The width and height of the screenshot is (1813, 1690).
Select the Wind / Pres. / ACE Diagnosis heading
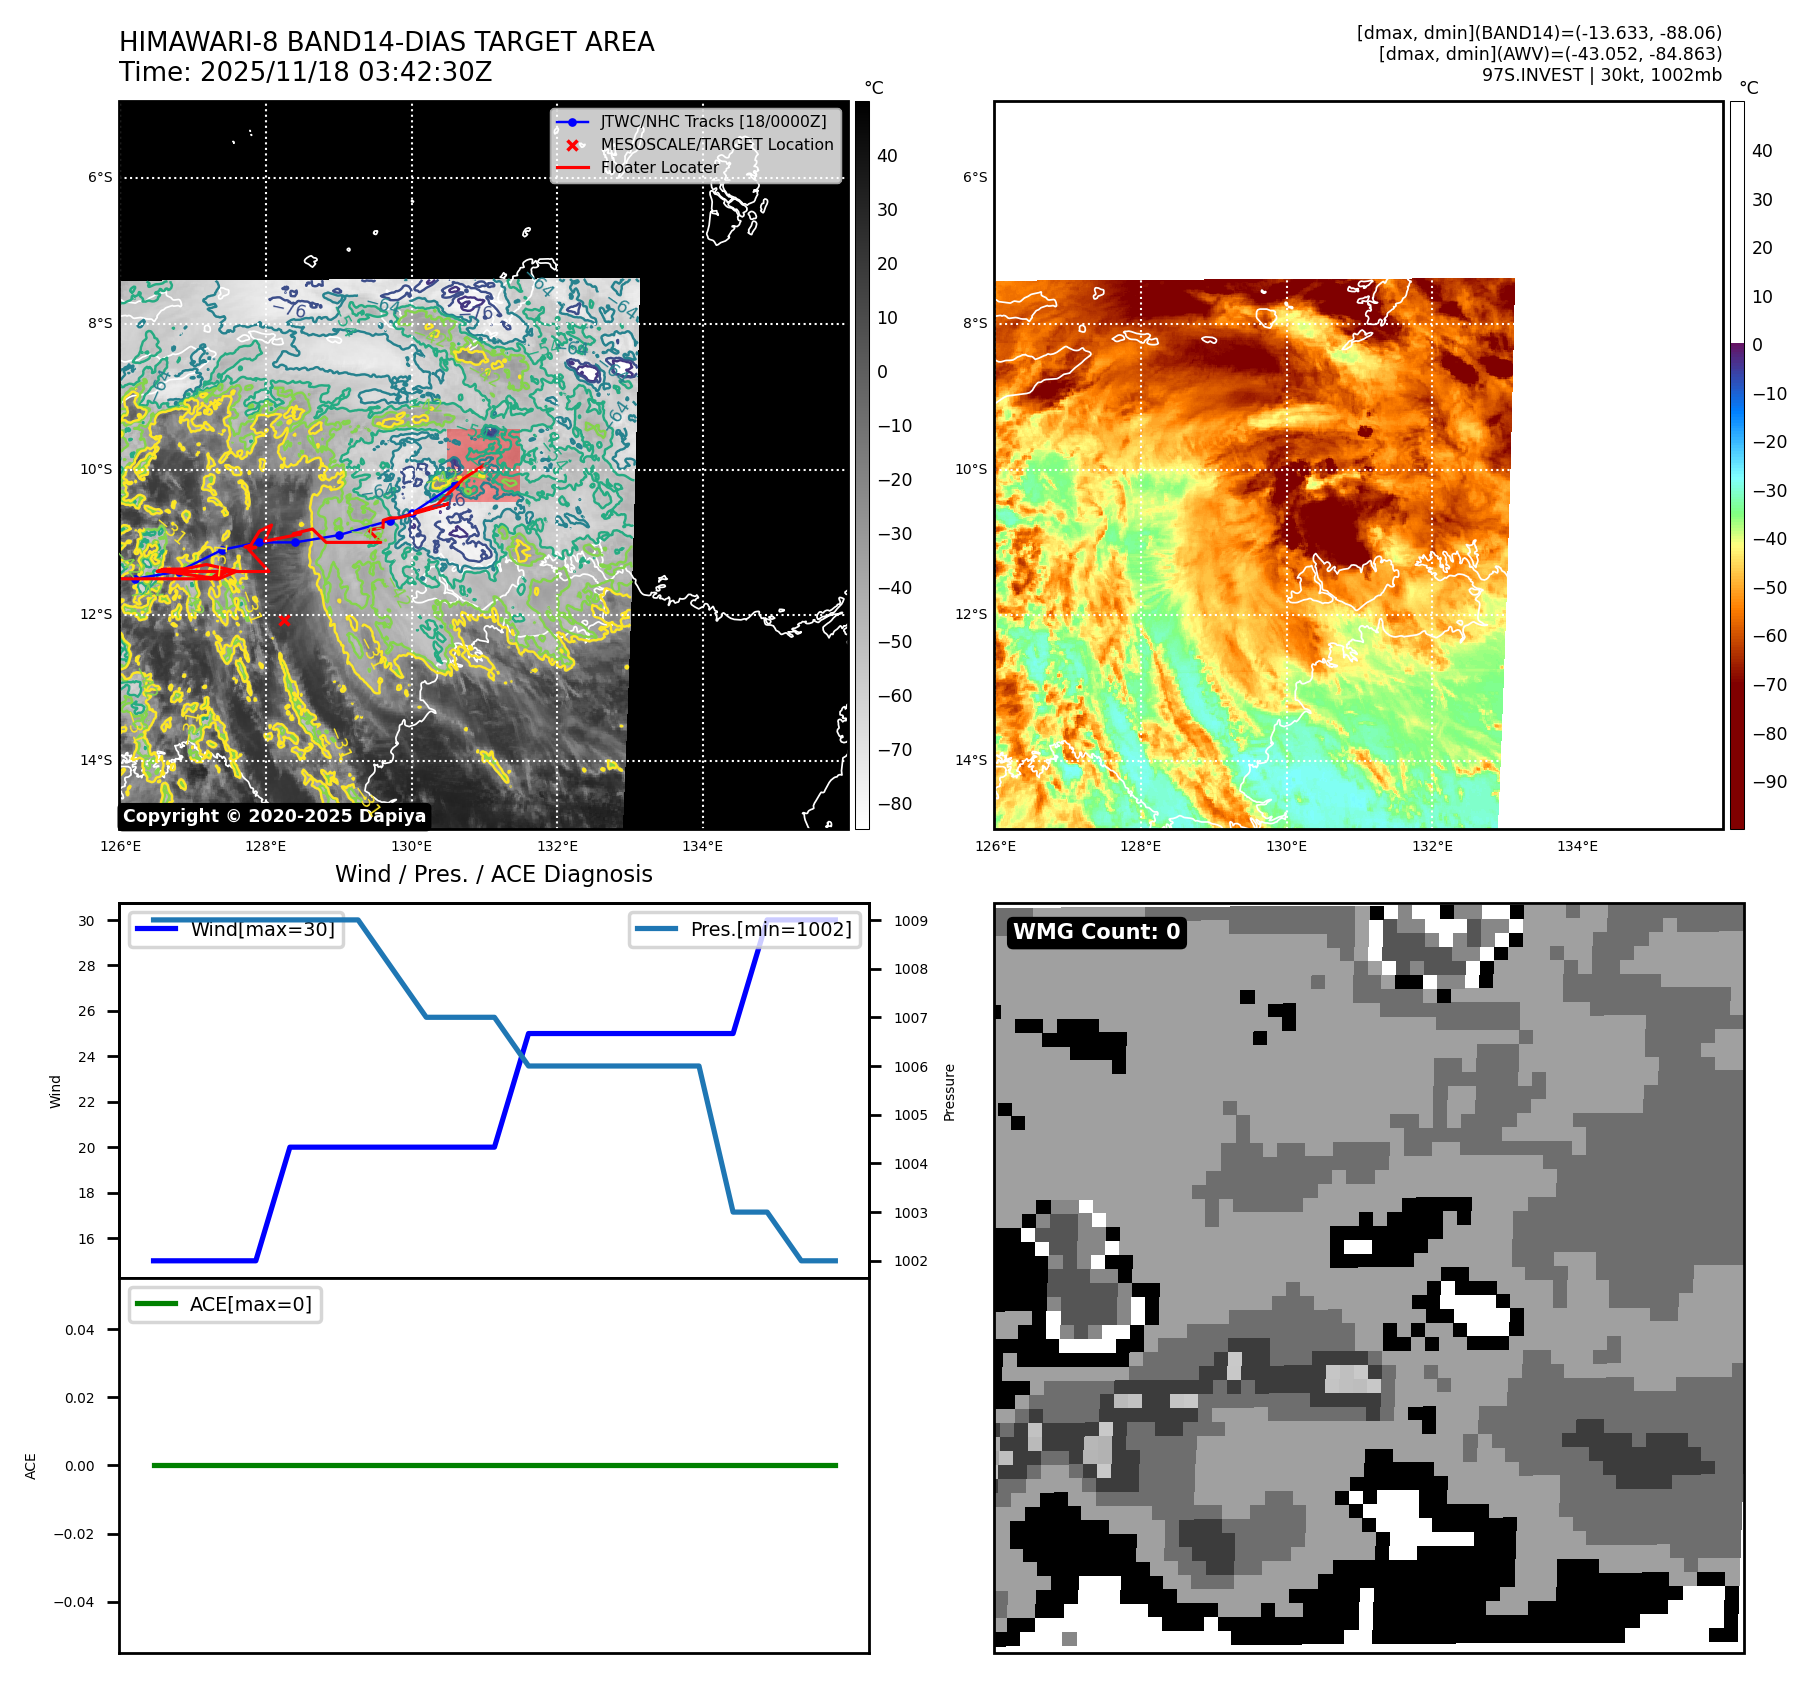[x=493, y=874]
